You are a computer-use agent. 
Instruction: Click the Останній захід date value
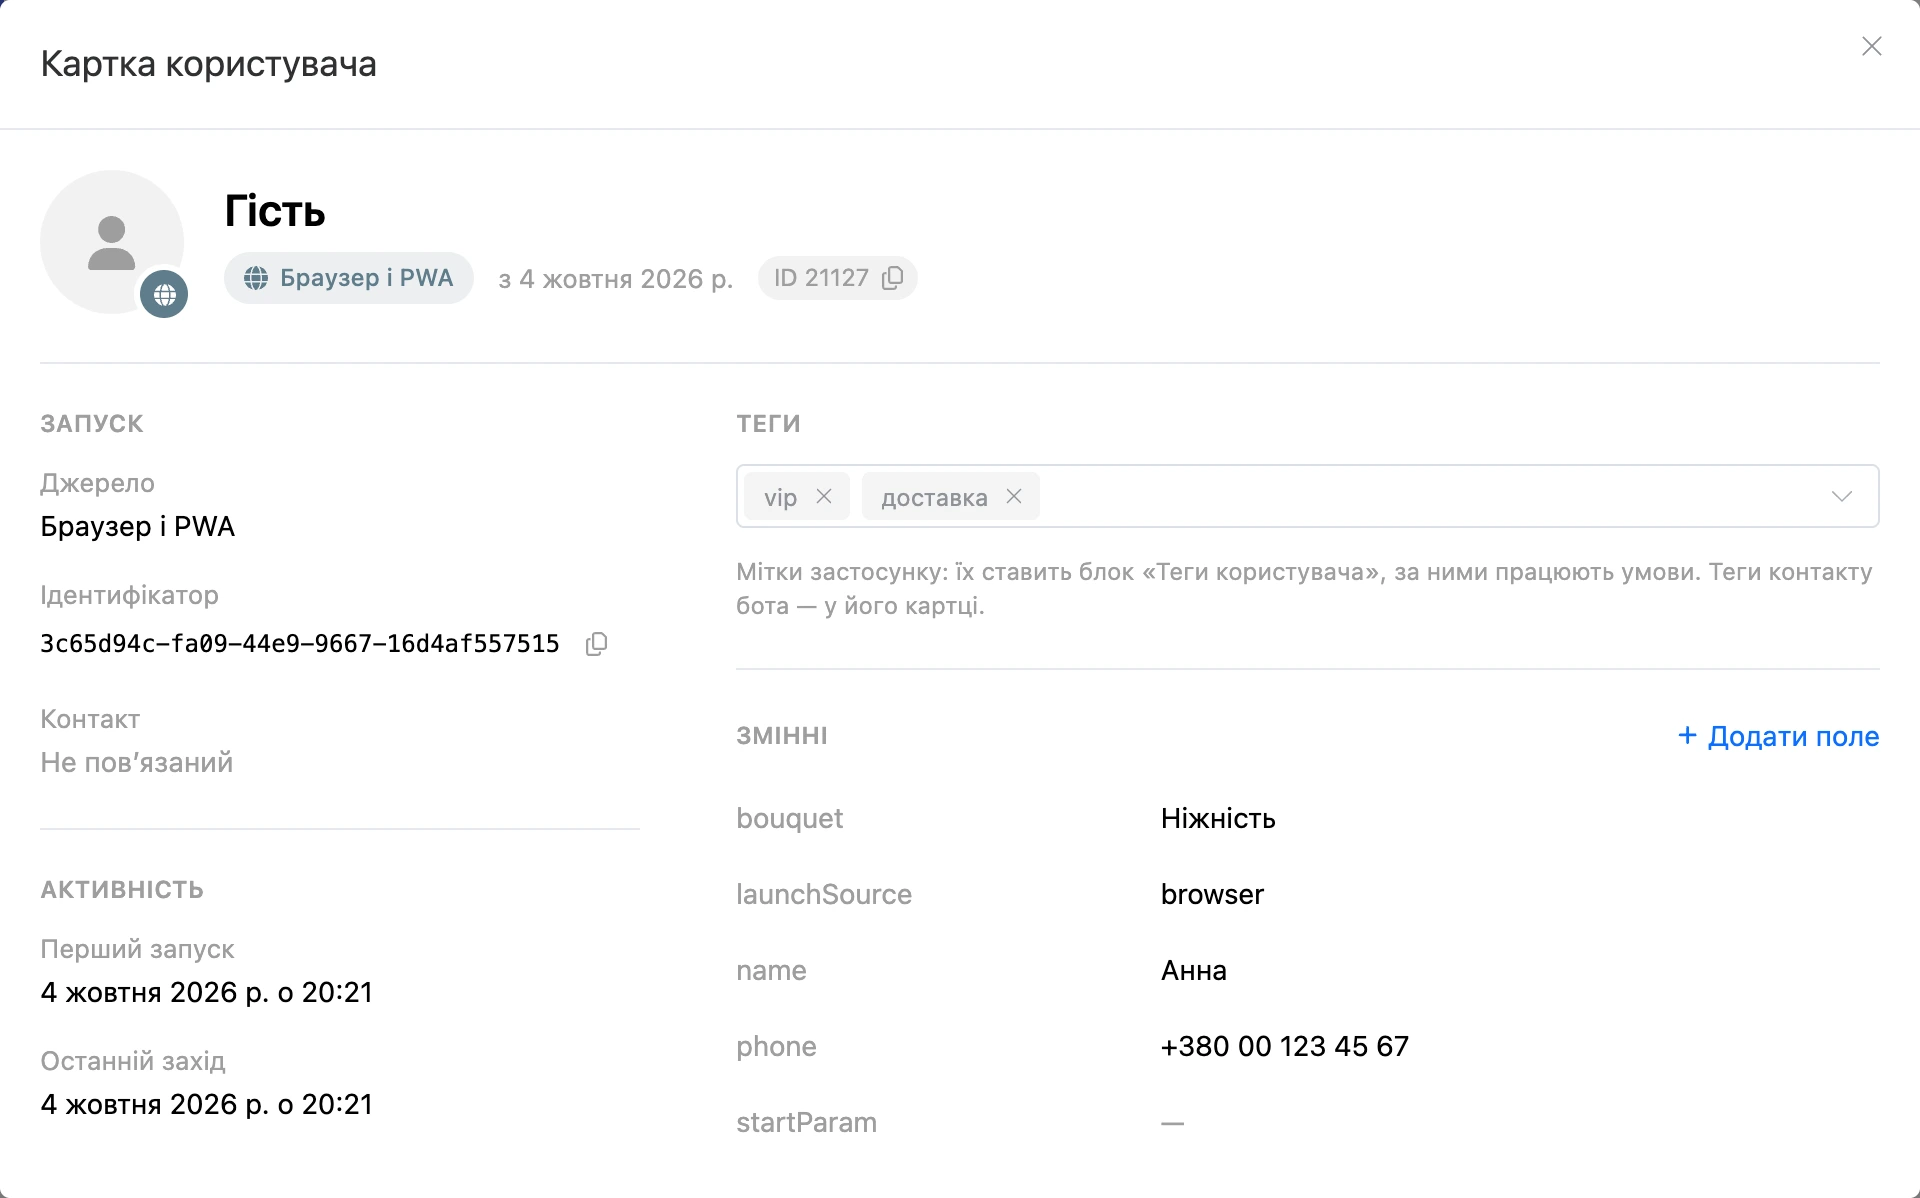click(x=206, y=1104)
